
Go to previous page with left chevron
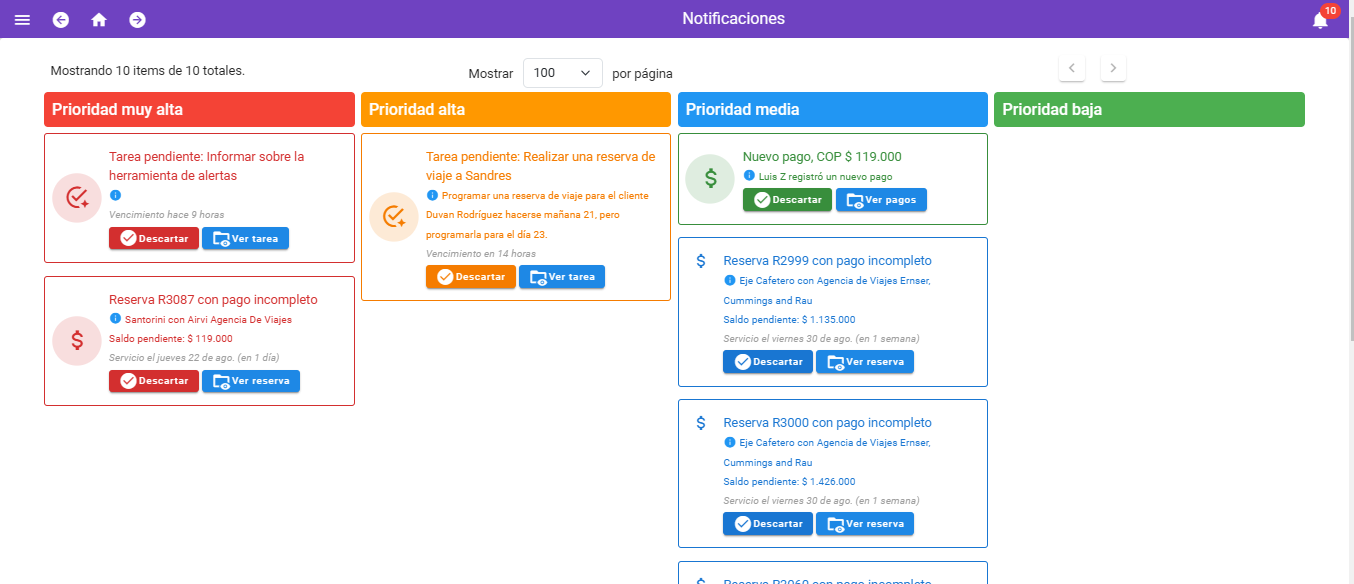pos(1071,69)
